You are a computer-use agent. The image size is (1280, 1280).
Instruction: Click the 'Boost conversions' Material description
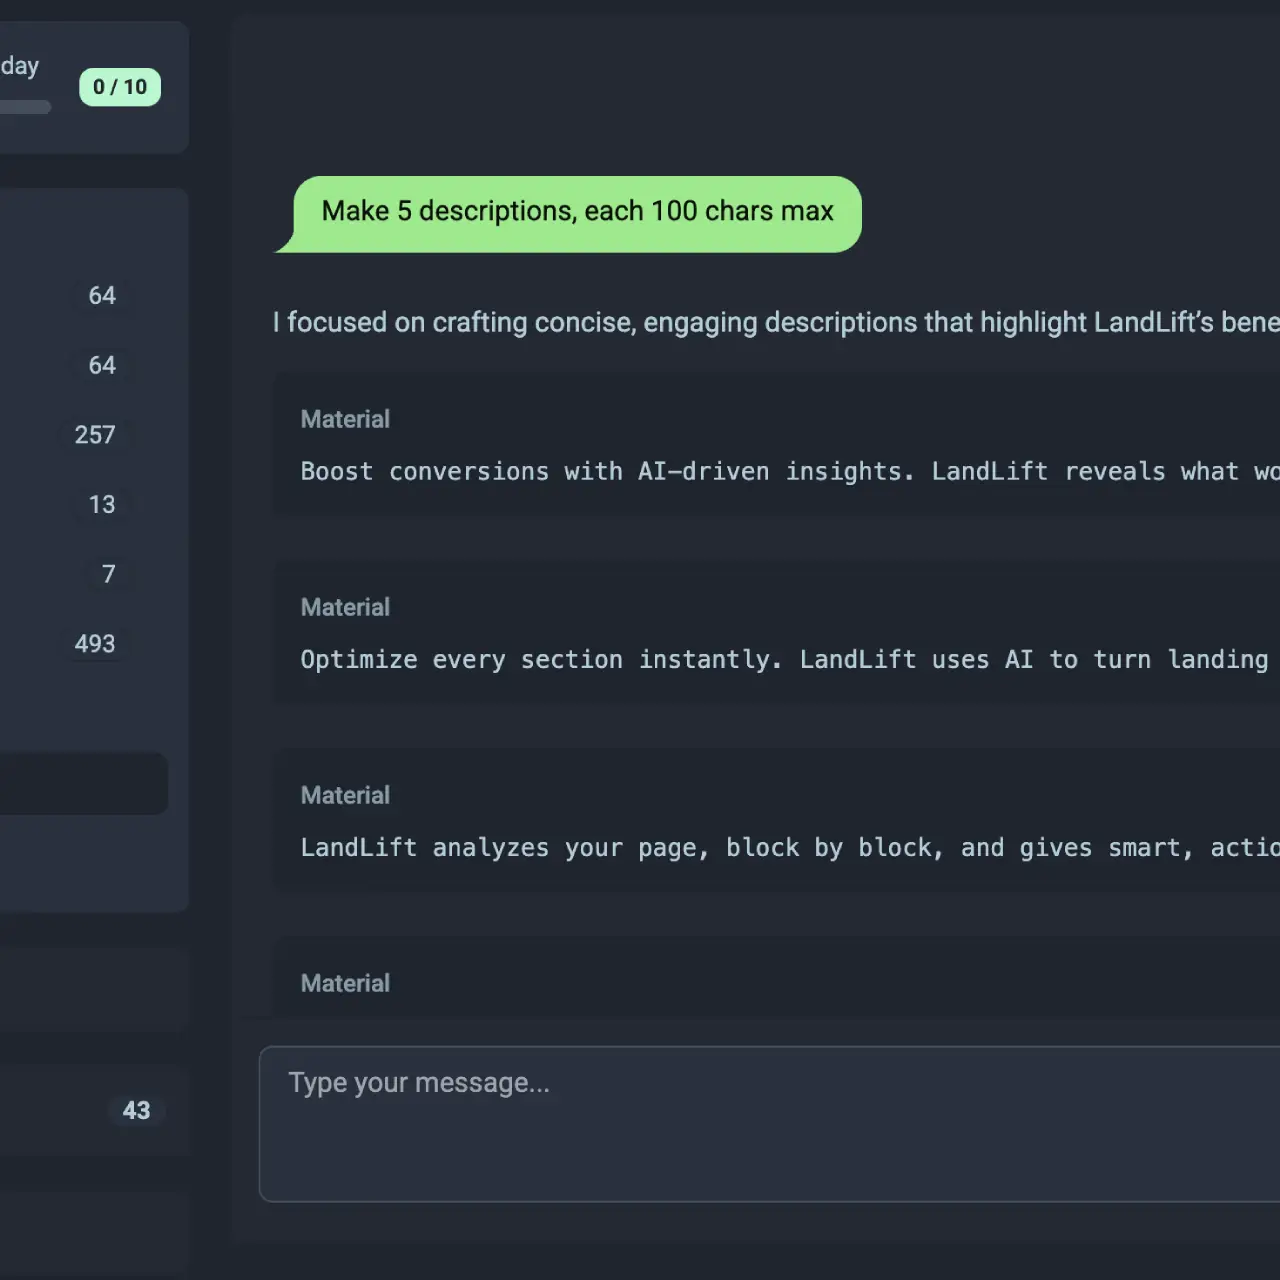(x=700, y=471)
